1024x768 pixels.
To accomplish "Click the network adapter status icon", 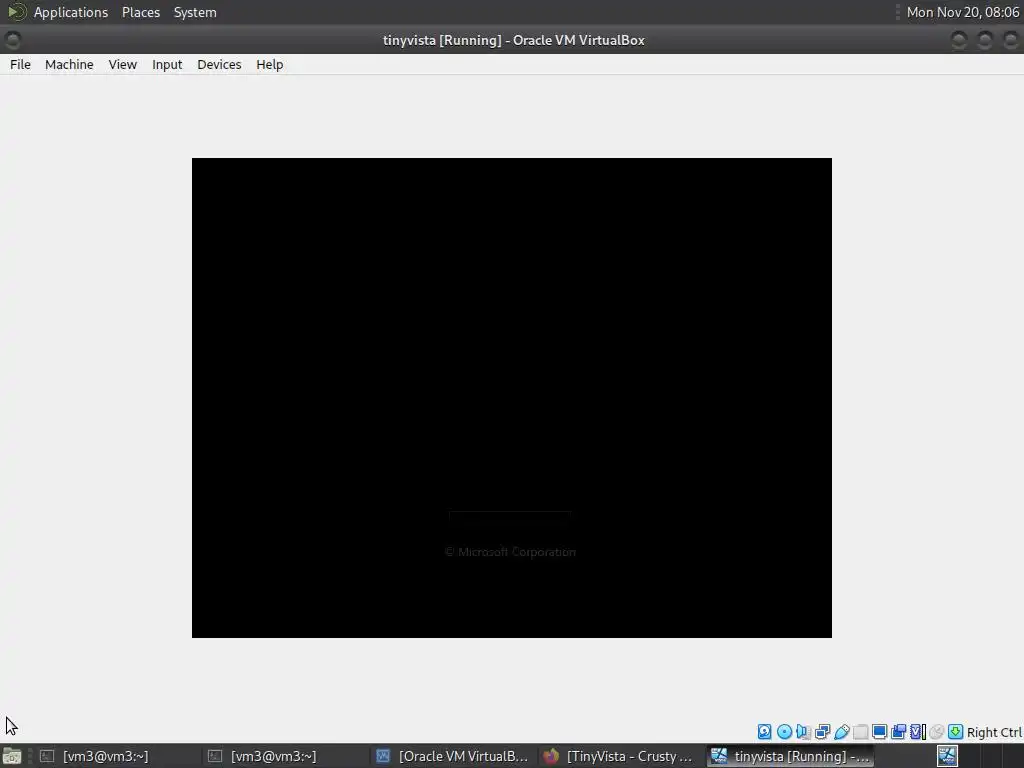I will click(x=822, y=732).
